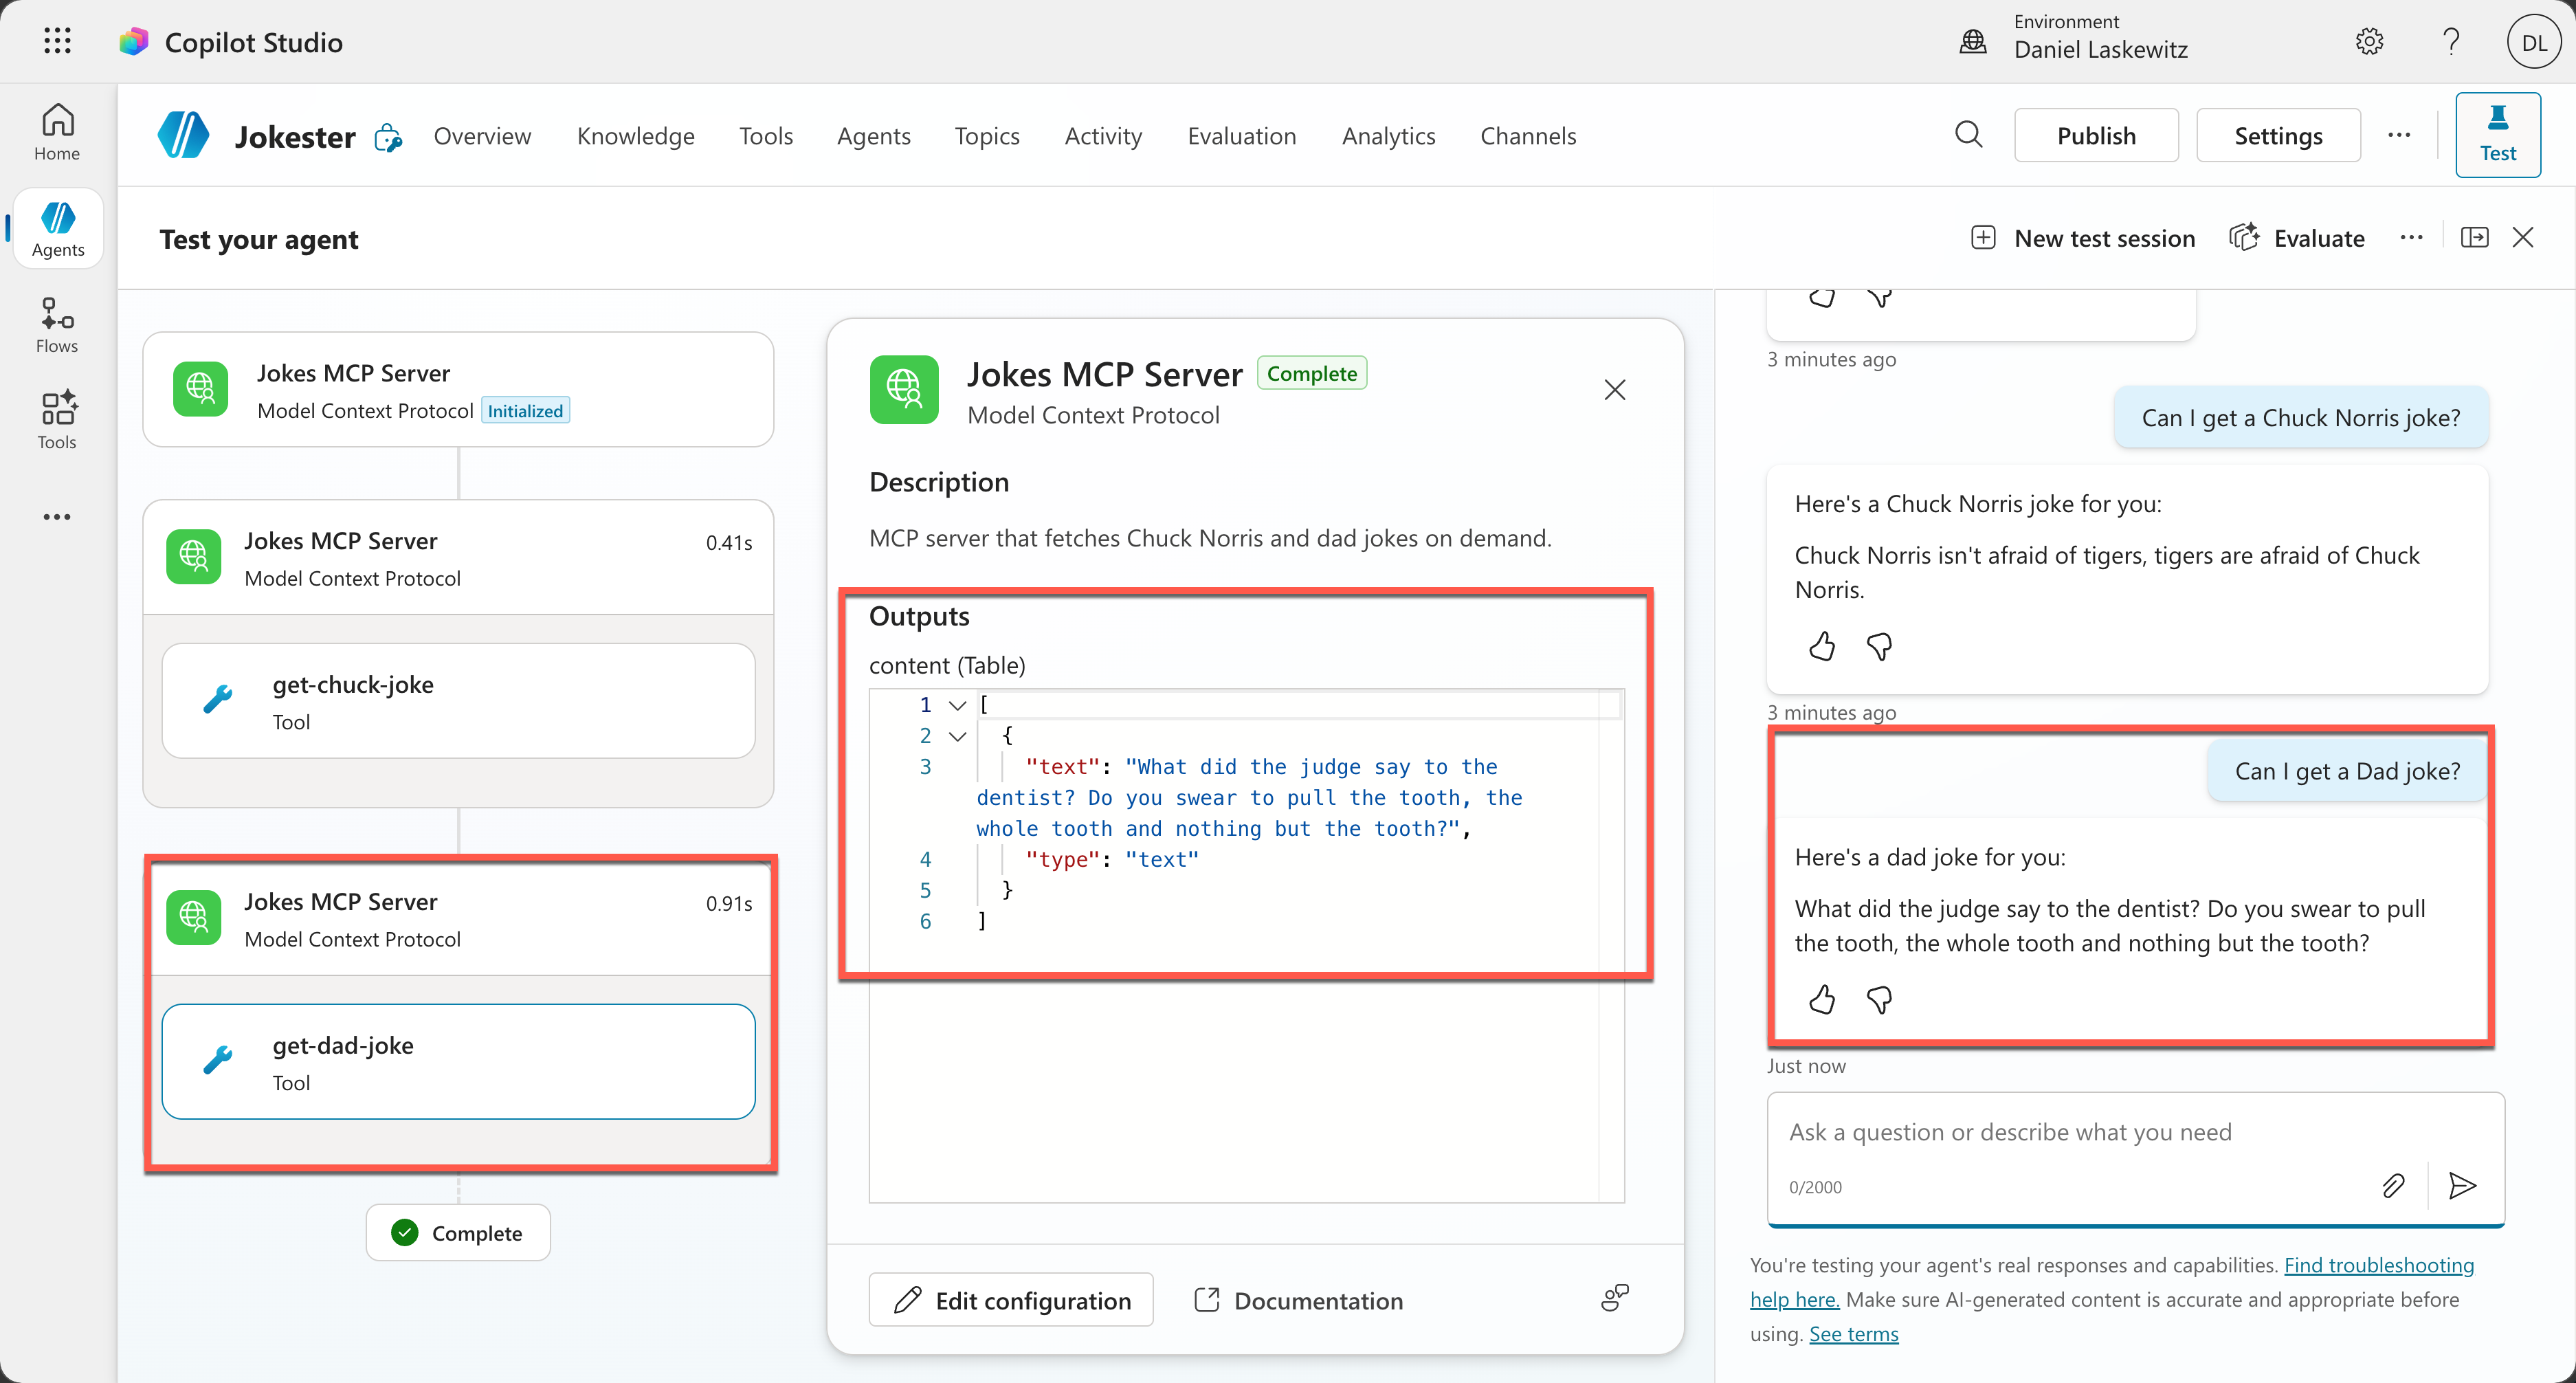Open the ellipsis menu beside Settings
Screen dimensions: 2576x1383
pos(2399,135)
